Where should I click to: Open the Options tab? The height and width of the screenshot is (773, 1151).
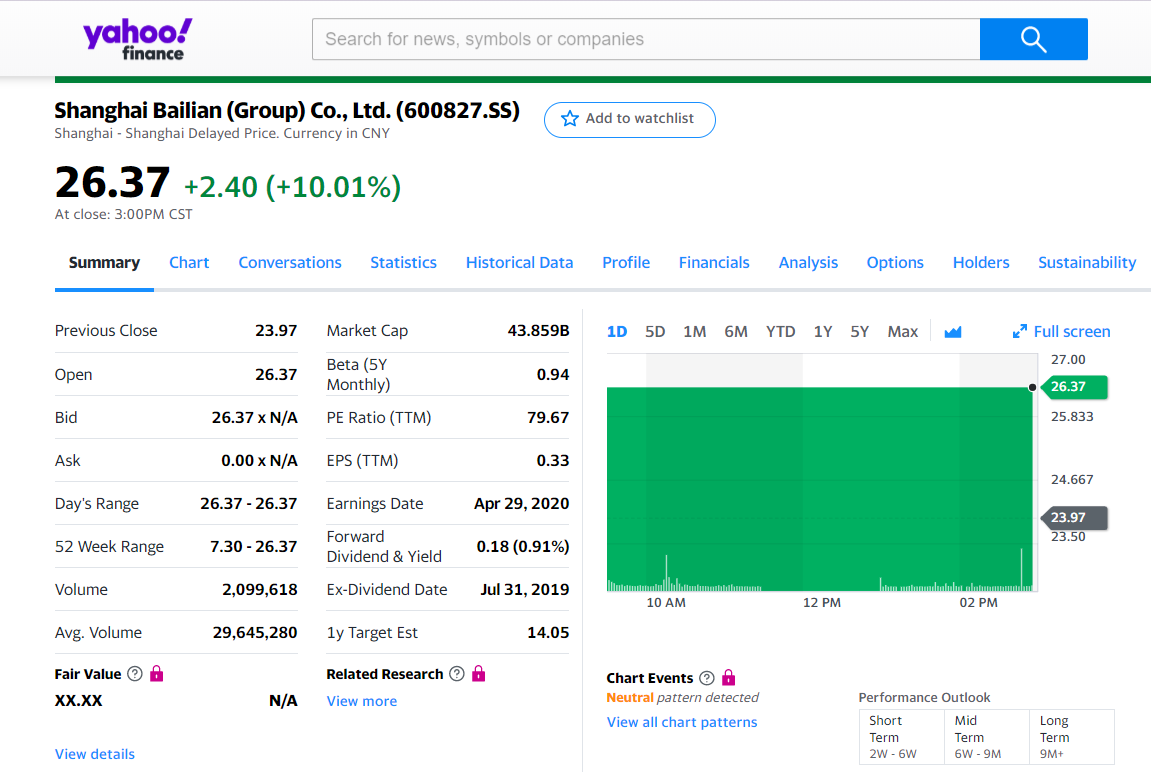point(895,263)
